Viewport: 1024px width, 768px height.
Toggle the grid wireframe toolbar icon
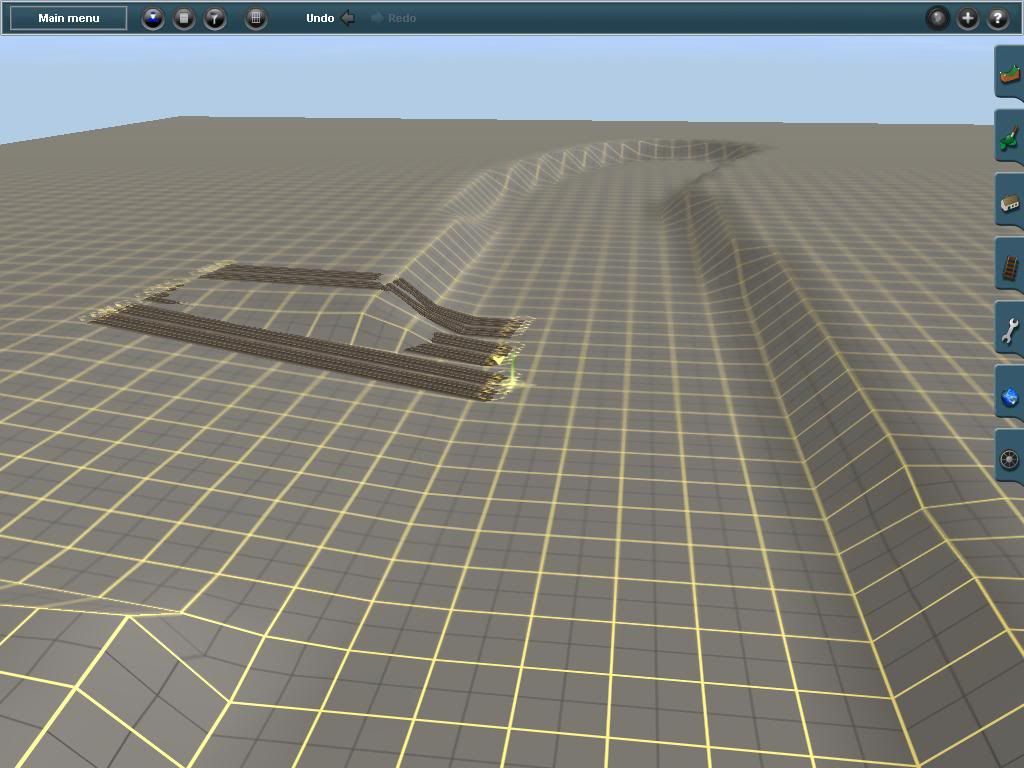click(256, 18)
